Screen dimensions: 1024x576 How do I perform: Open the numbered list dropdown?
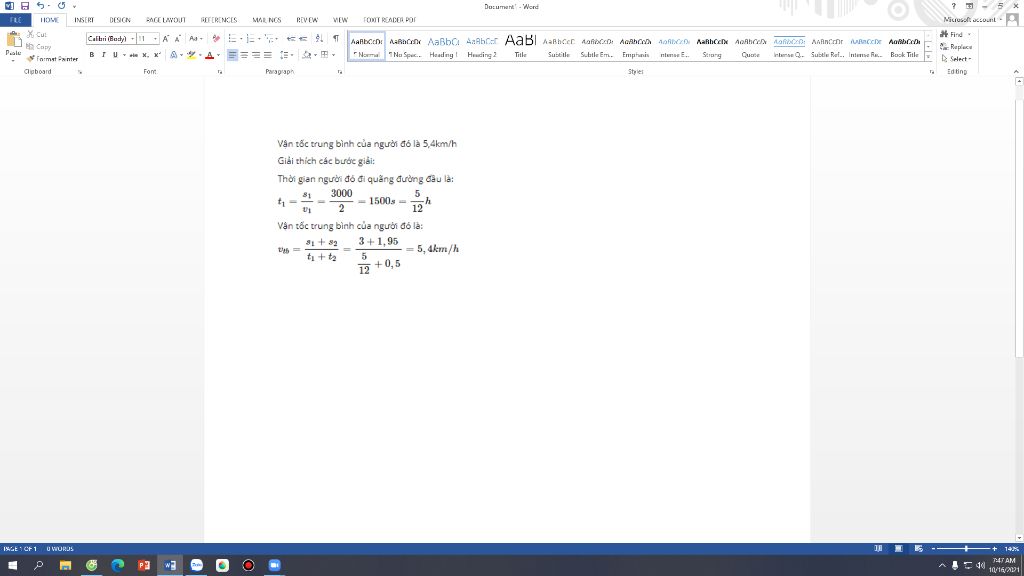coord(259,39)
